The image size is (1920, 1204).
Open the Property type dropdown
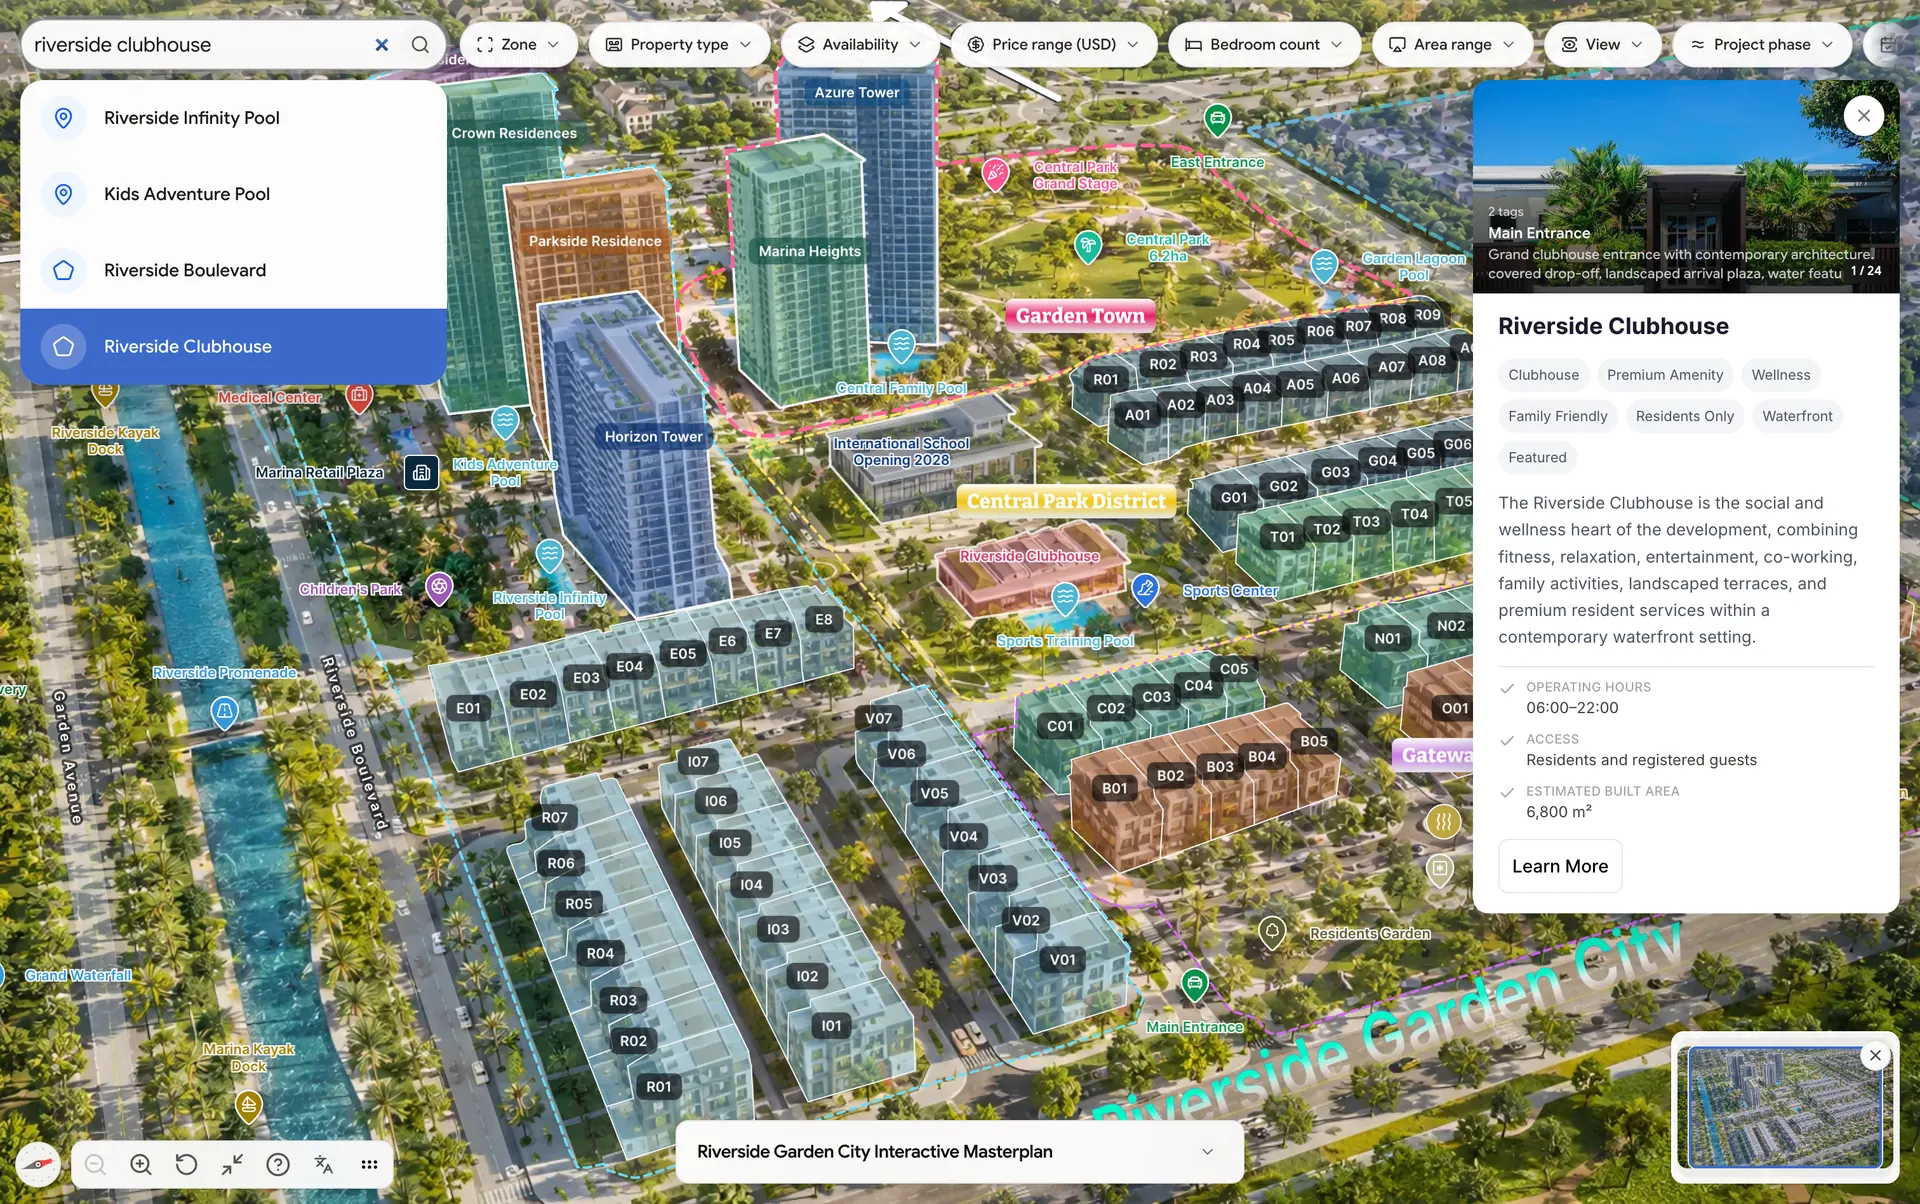point(679,45)
